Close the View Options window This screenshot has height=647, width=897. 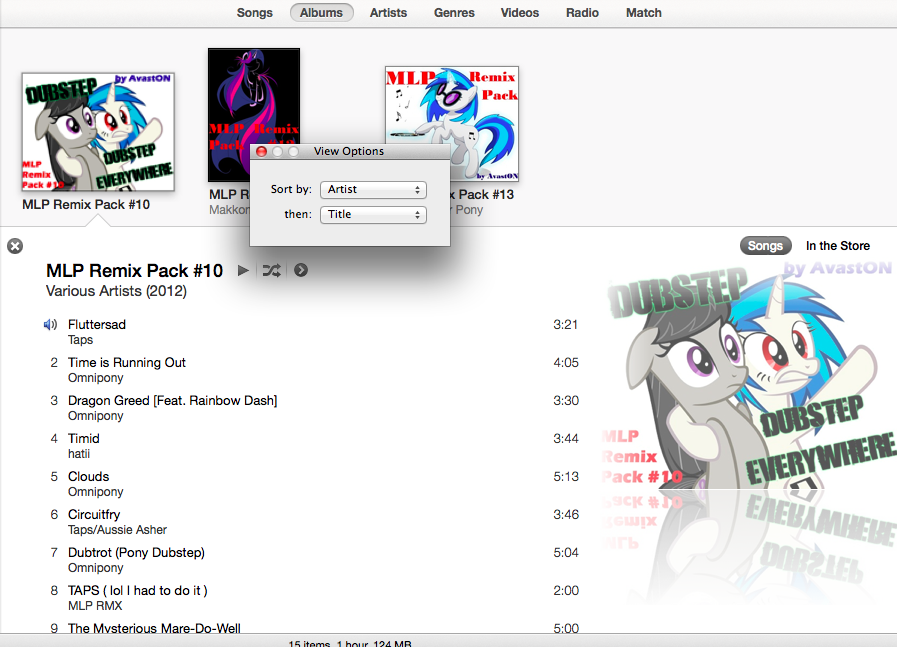pyautogui.click(x=261, y=152)
